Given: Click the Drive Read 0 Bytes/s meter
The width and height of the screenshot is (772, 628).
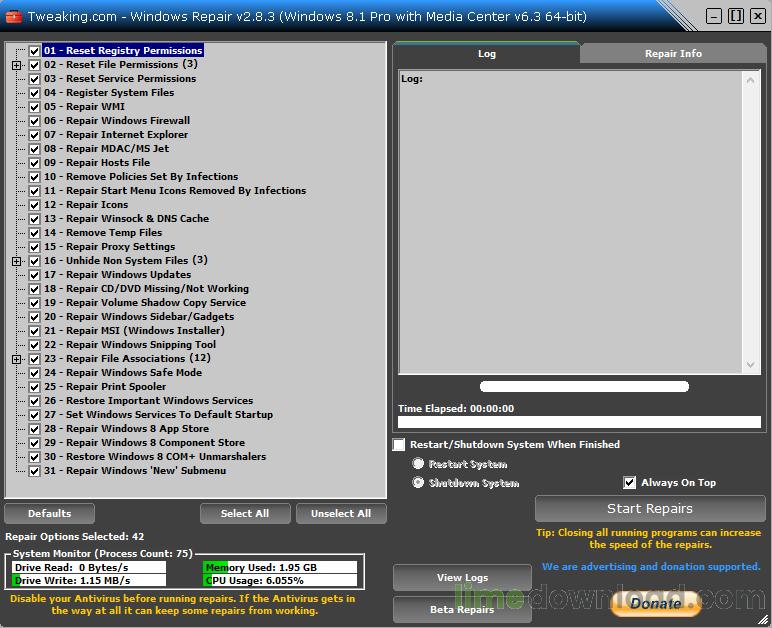Looking at the screenshot, I should (89, 567).
